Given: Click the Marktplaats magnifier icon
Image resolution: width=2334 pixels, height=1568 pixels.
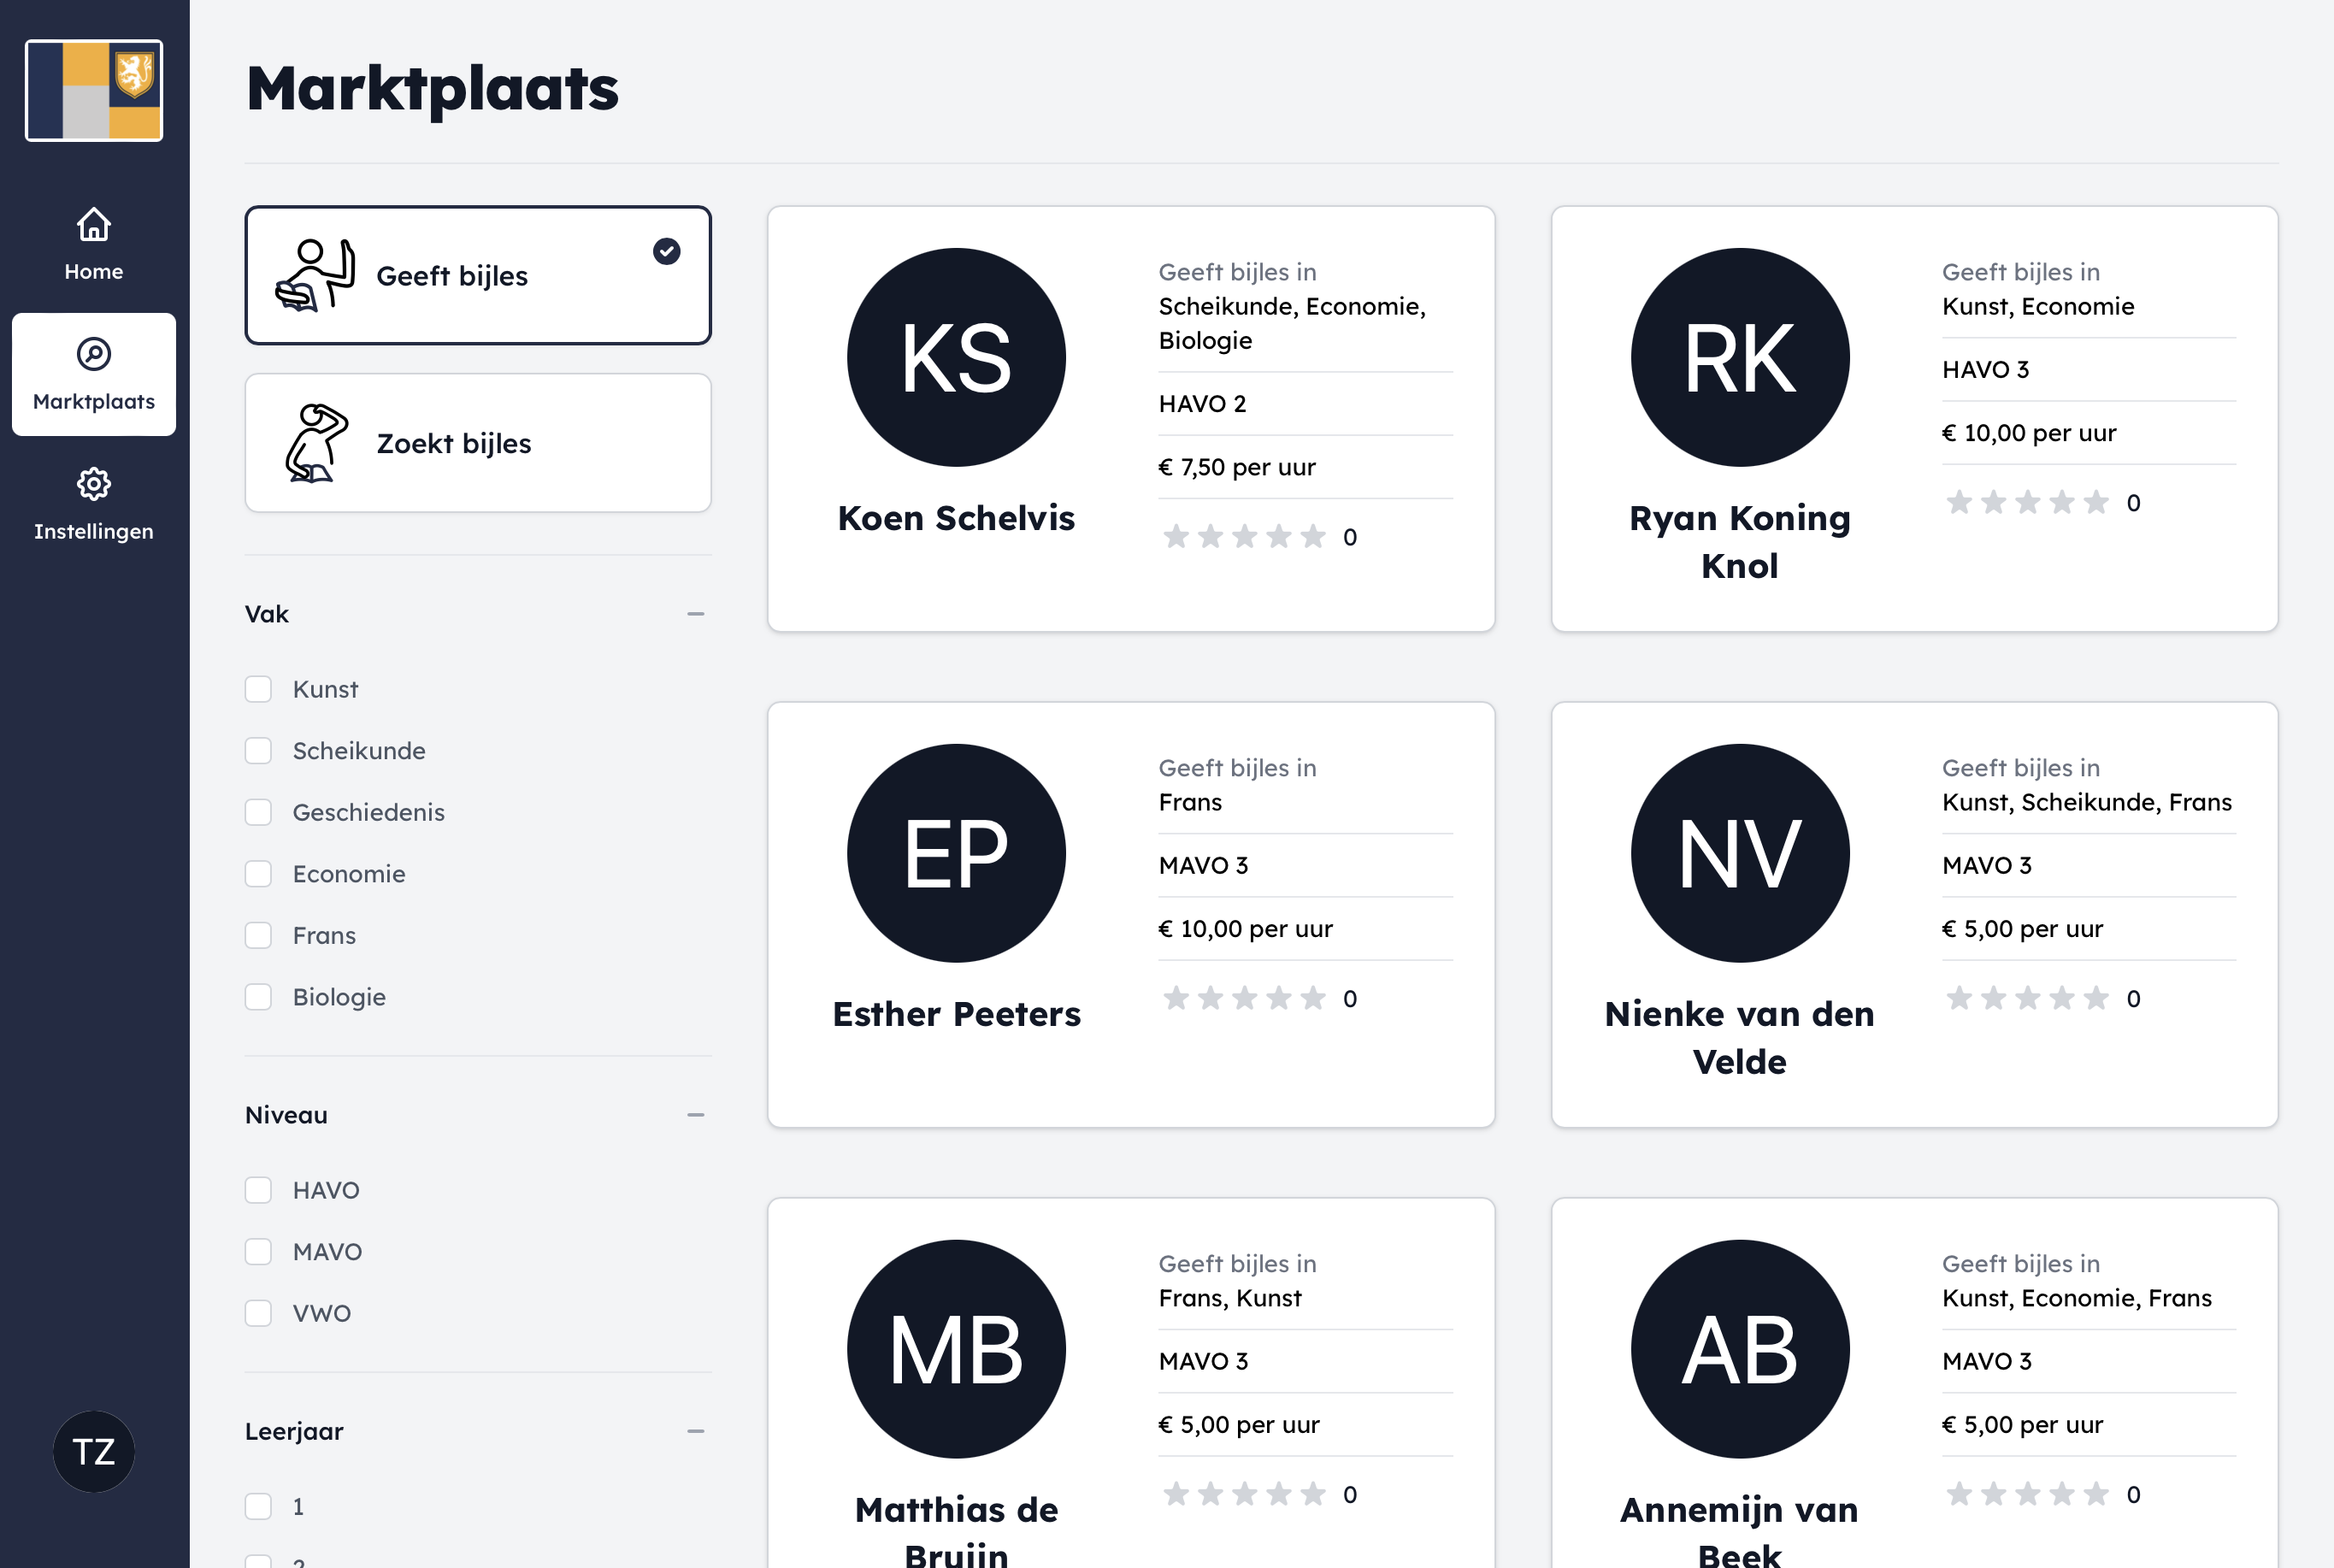Looking at the screenshot, I should pyautogui.click(x=93, y=353).
